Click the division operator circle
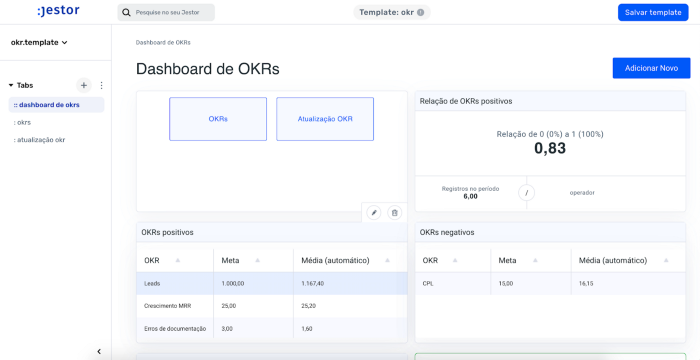Viewport: 700px width, 360px height. click(x=526, y=193)
